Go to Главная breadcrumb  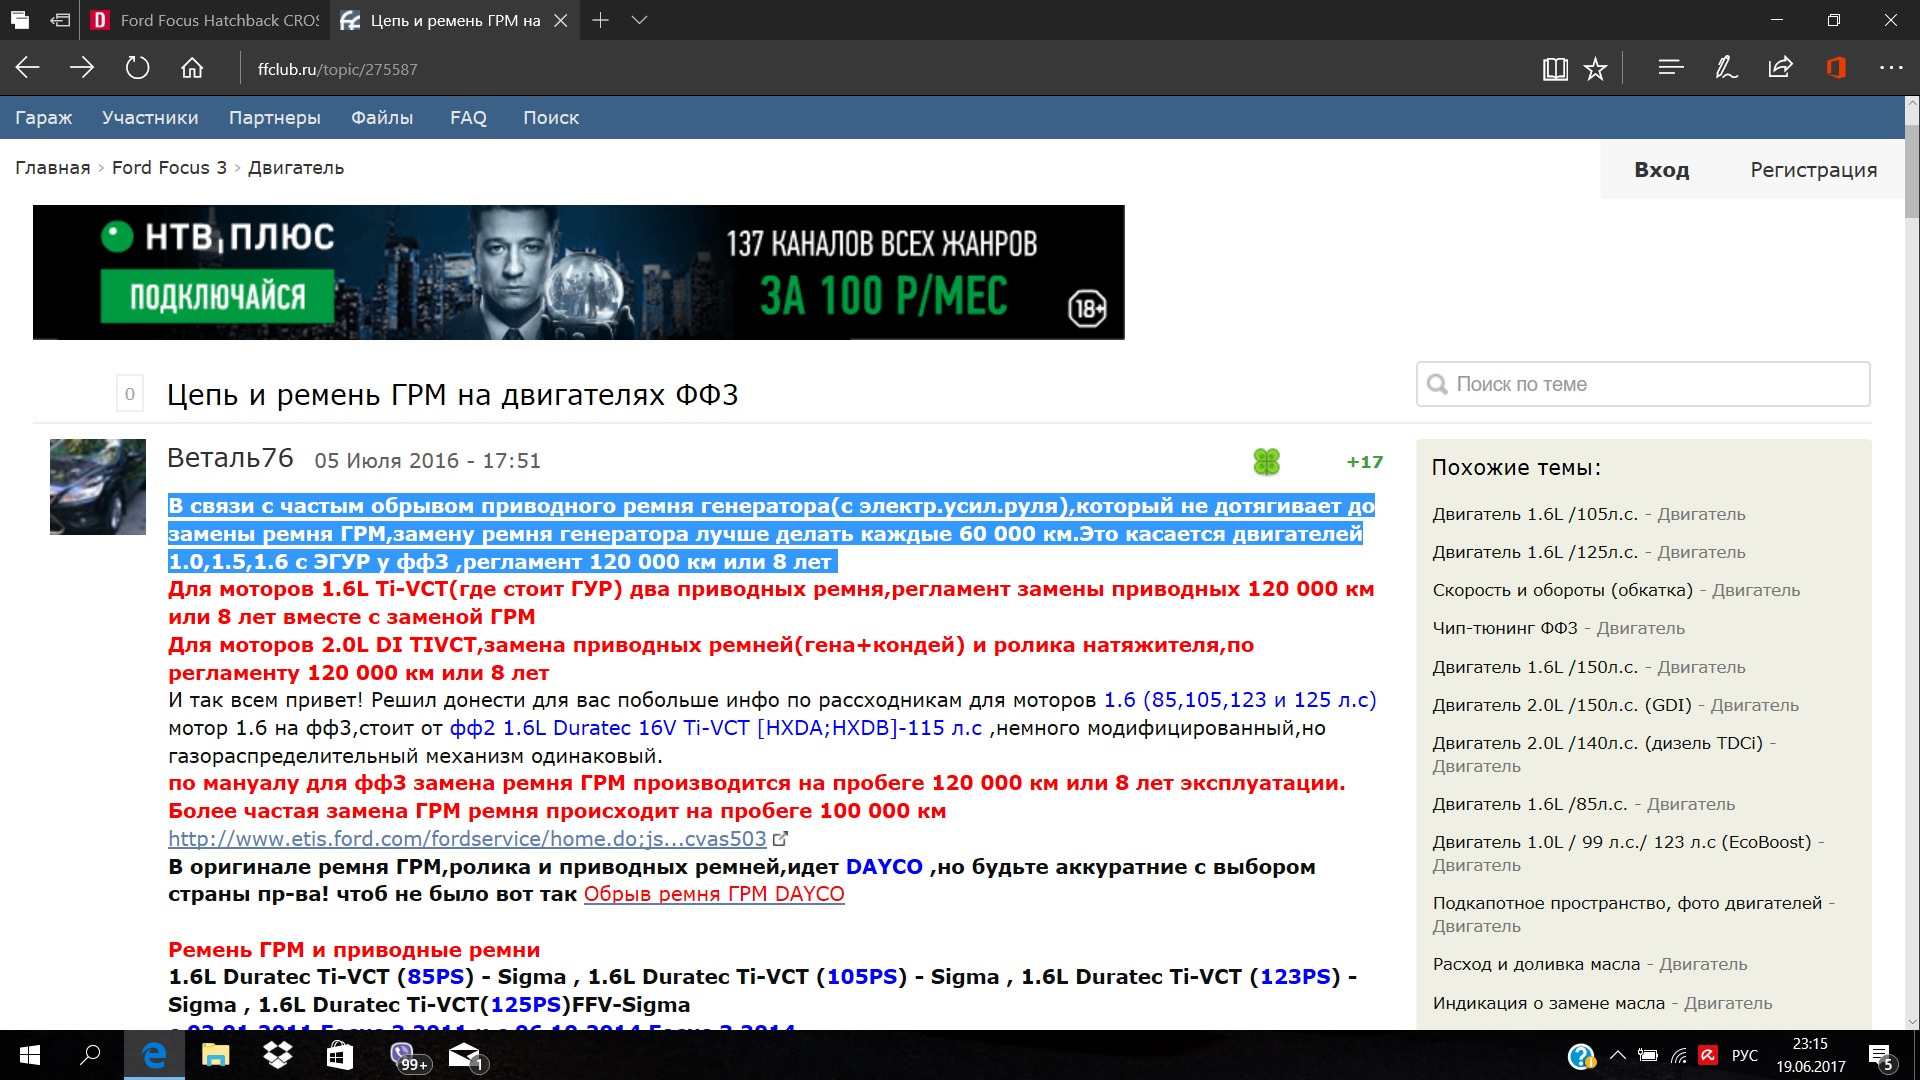[53, 167]
